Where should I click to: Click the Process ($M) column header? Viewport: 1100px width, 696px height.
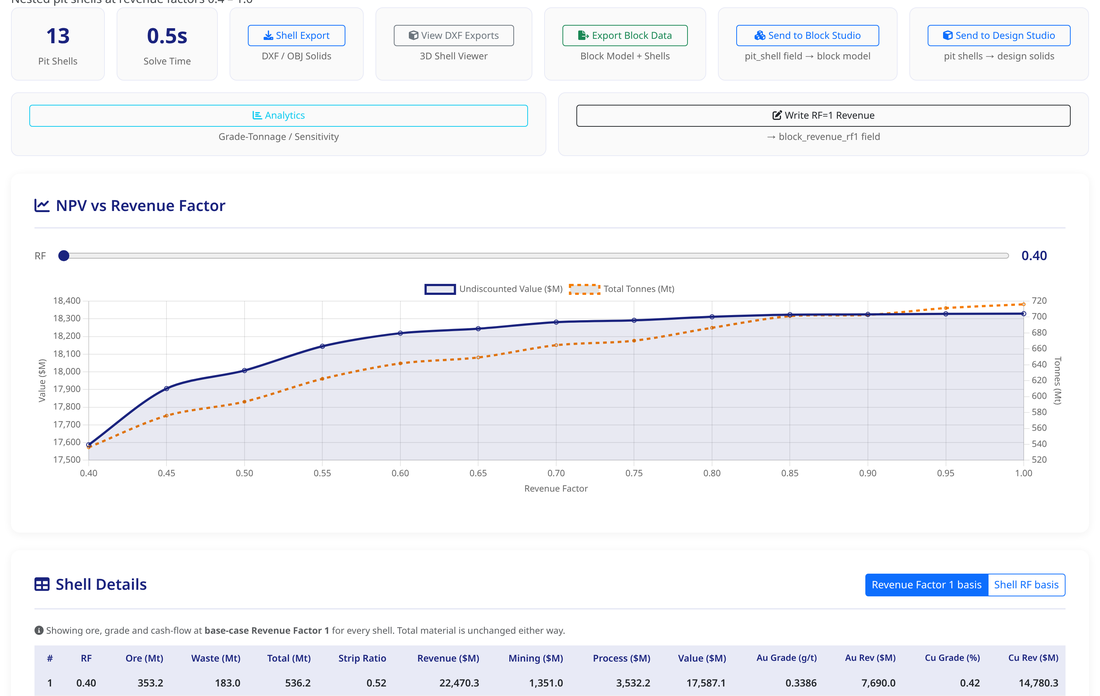tap(622, 658)
